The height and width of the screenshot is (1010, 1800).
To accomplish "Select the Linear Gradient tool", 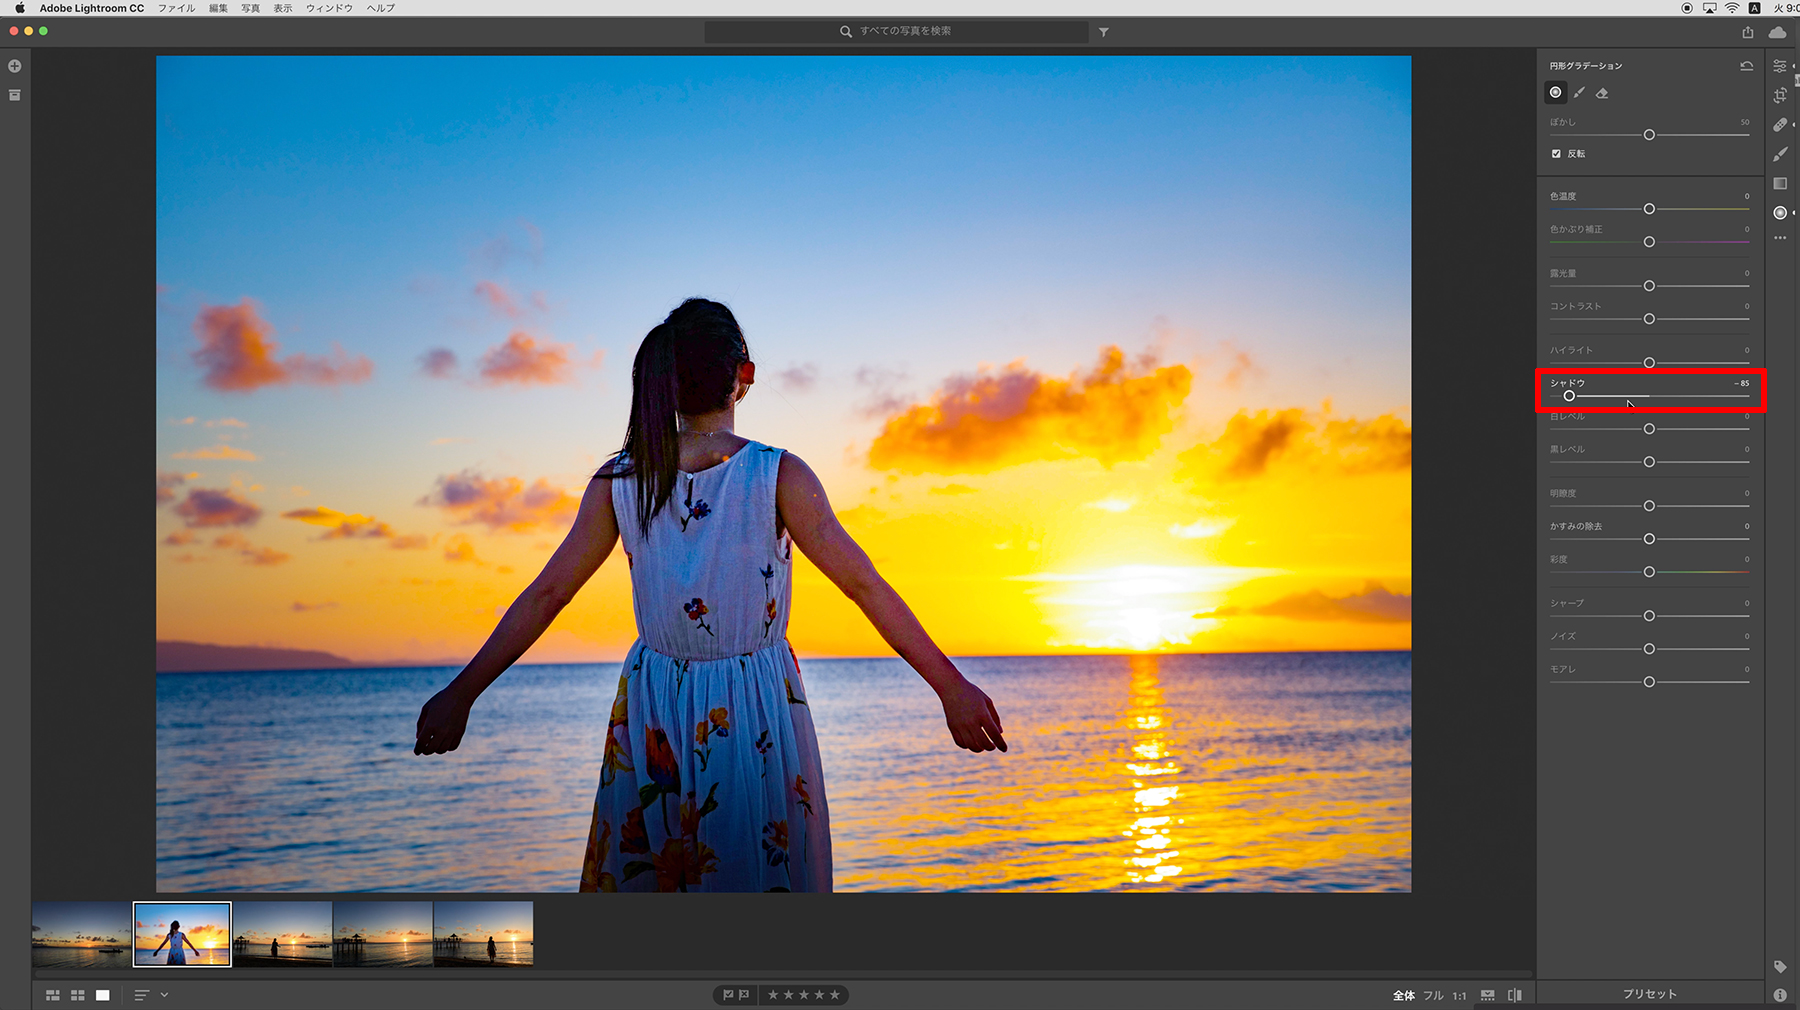I will pyautogui.click(x=1780, y=184).
